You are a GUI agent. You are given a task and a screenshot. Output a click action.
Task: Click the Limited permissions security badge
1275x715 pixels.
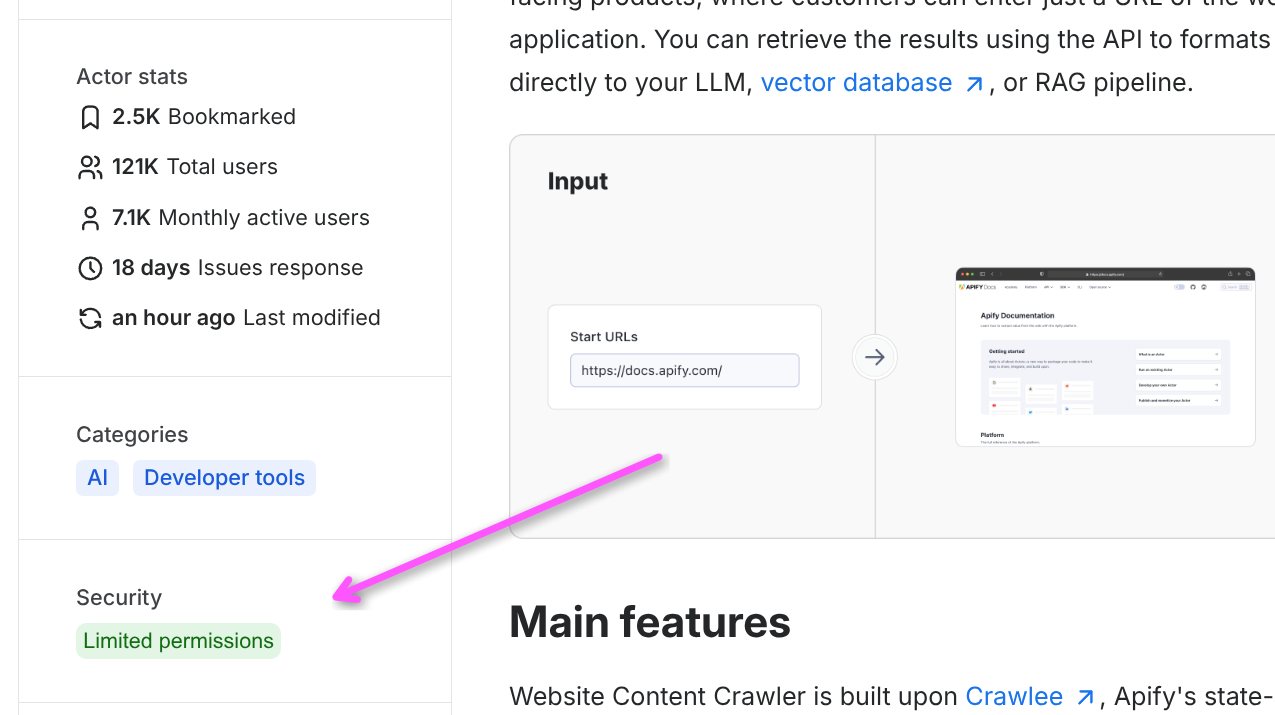click(x=178, y=641)
